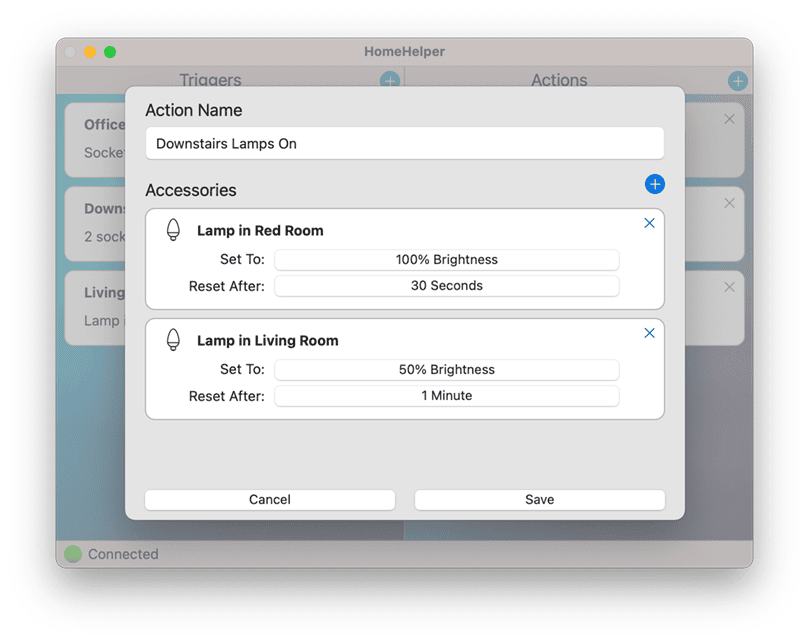809x642 pixels.
Task: Focus the Action Name text field
Action: pyautogui.click(x=404, y=144)
